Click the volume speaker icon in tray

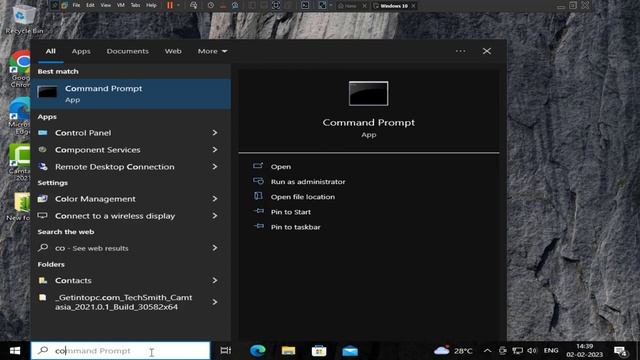pos(532,351)
